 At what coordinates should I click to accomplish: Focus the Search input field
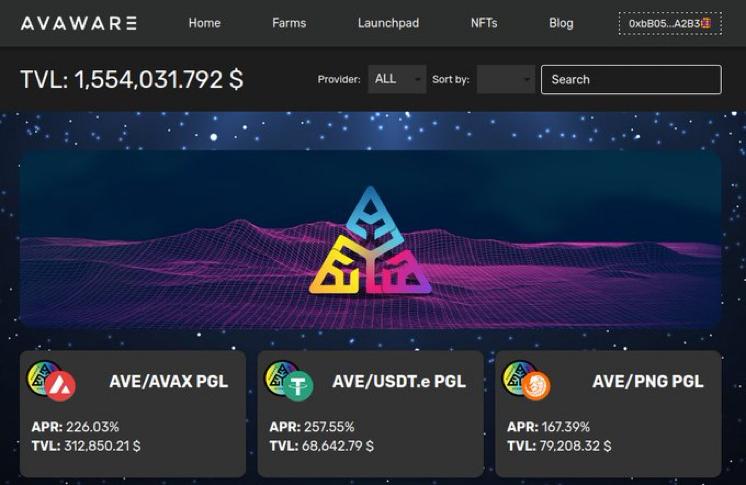point(631,79)
